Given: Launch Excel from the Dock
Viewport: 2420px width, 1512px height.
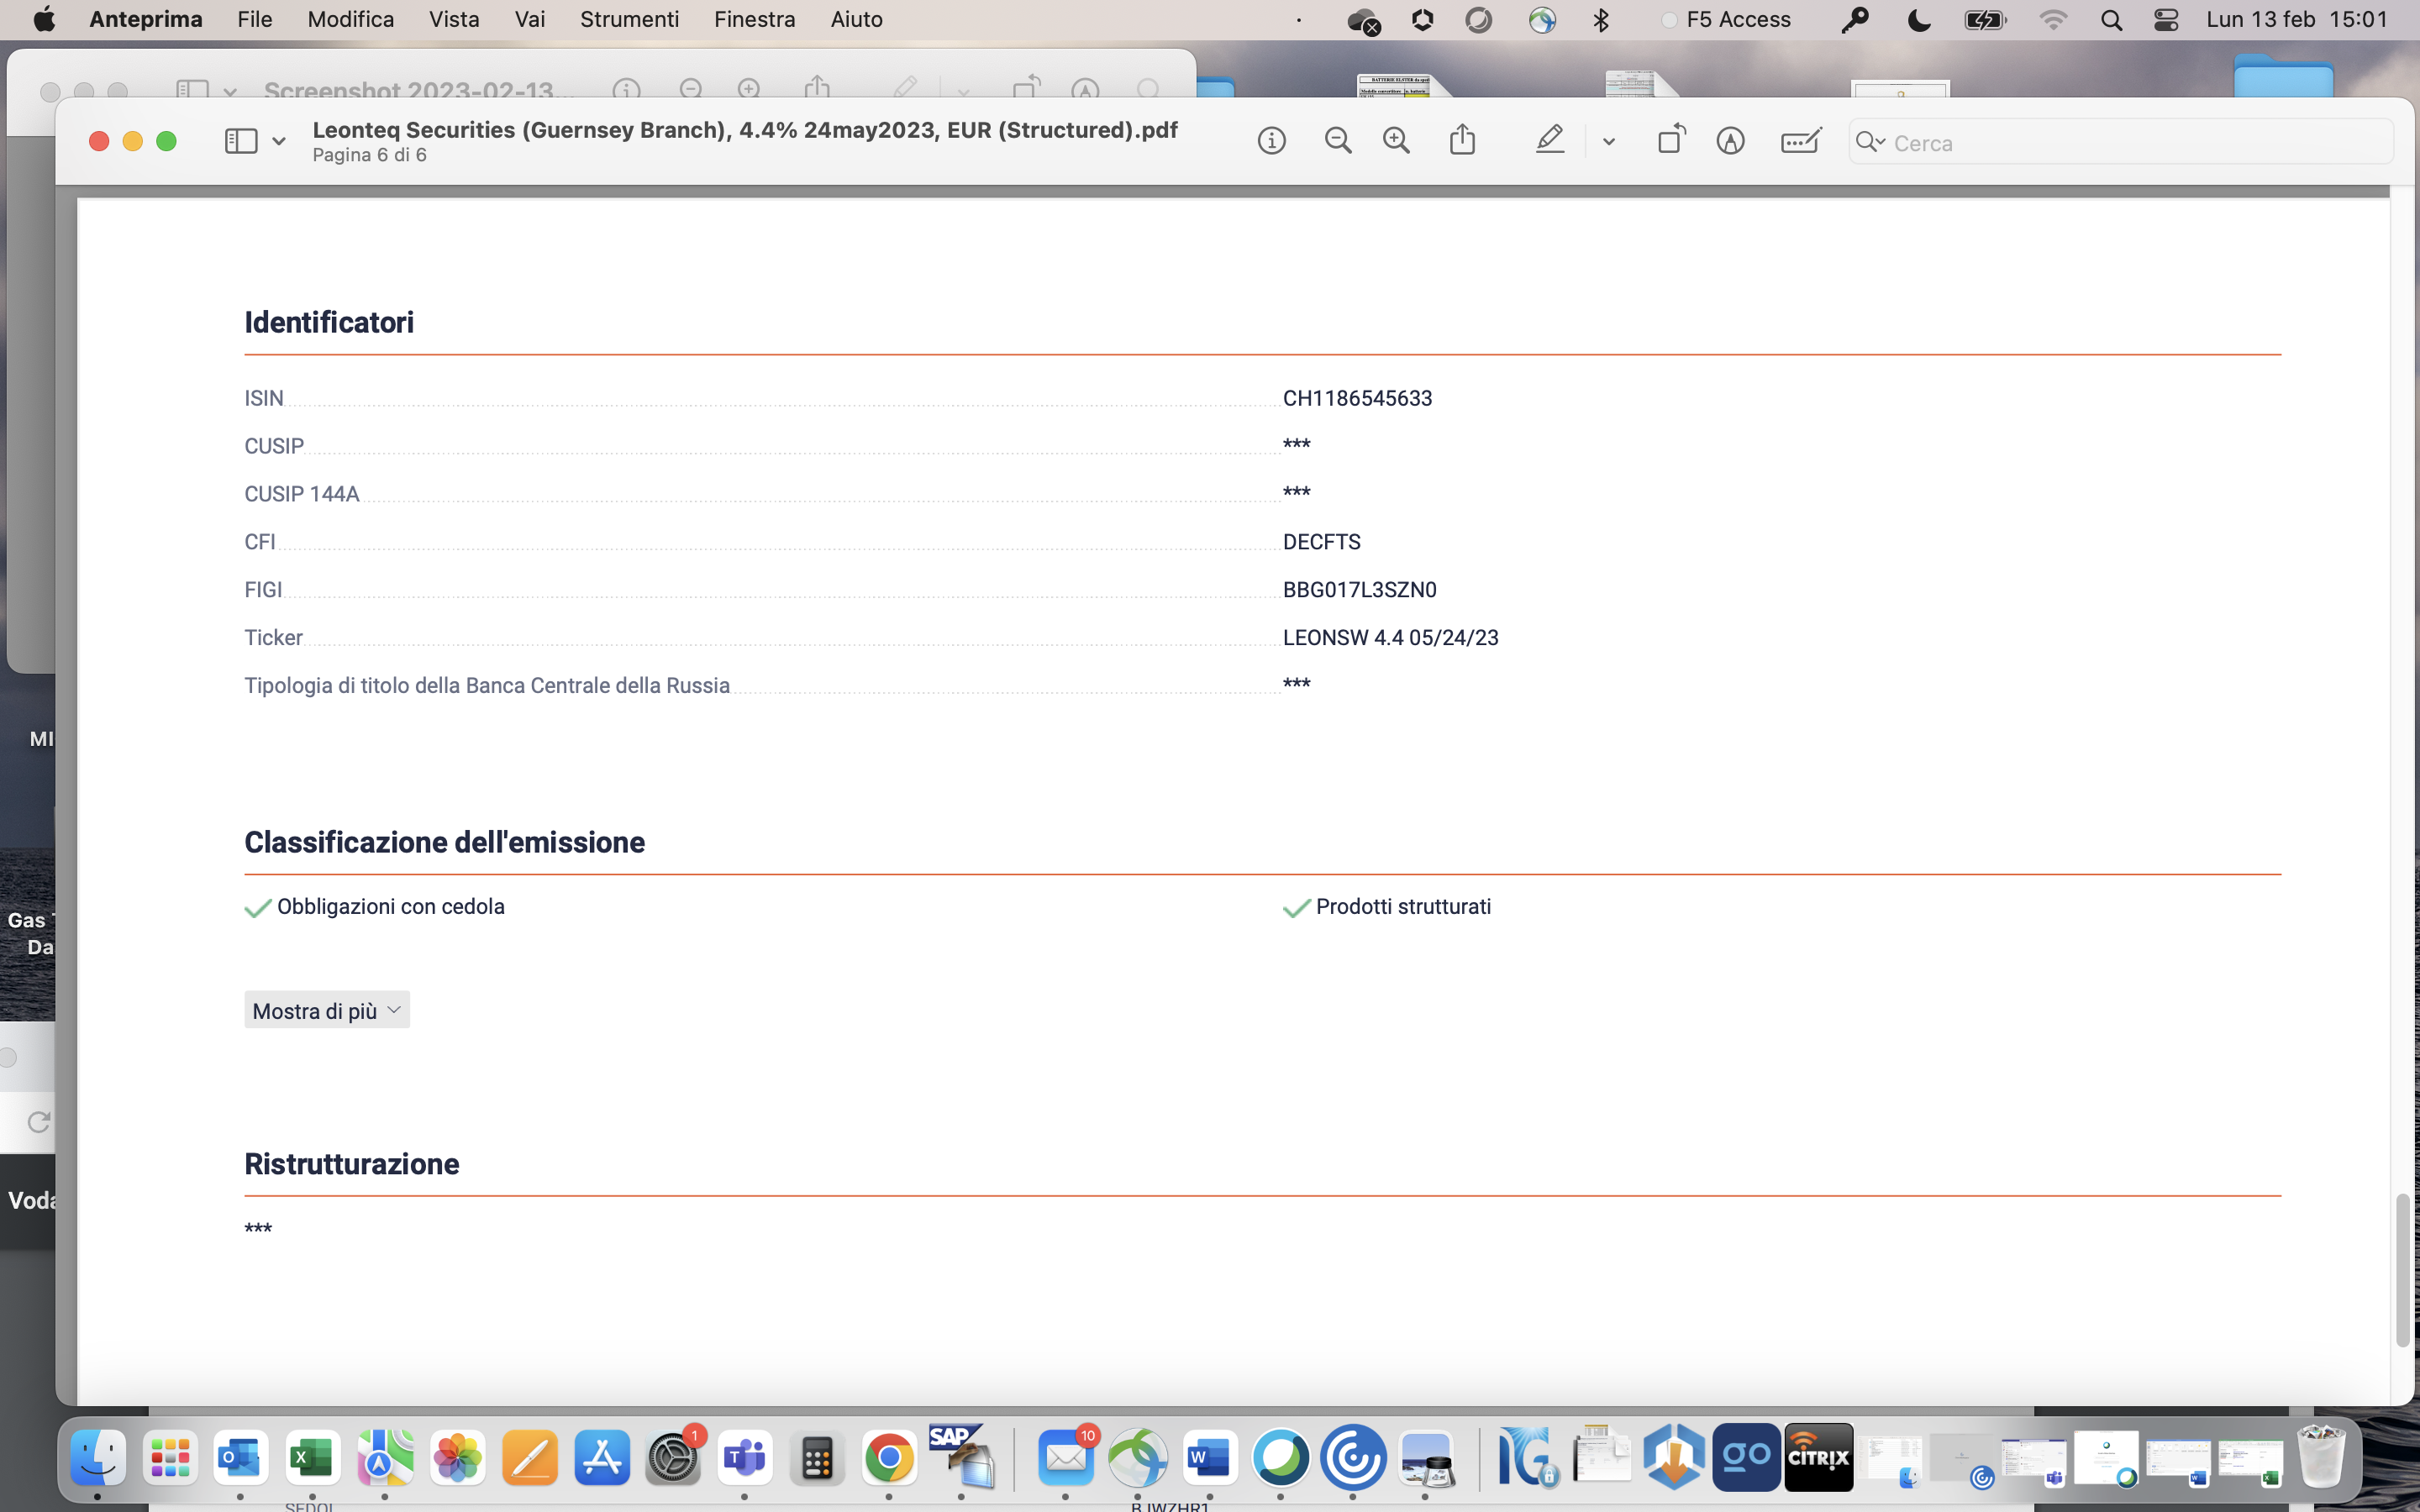Looking at the screenshot, I should 313,1458.
